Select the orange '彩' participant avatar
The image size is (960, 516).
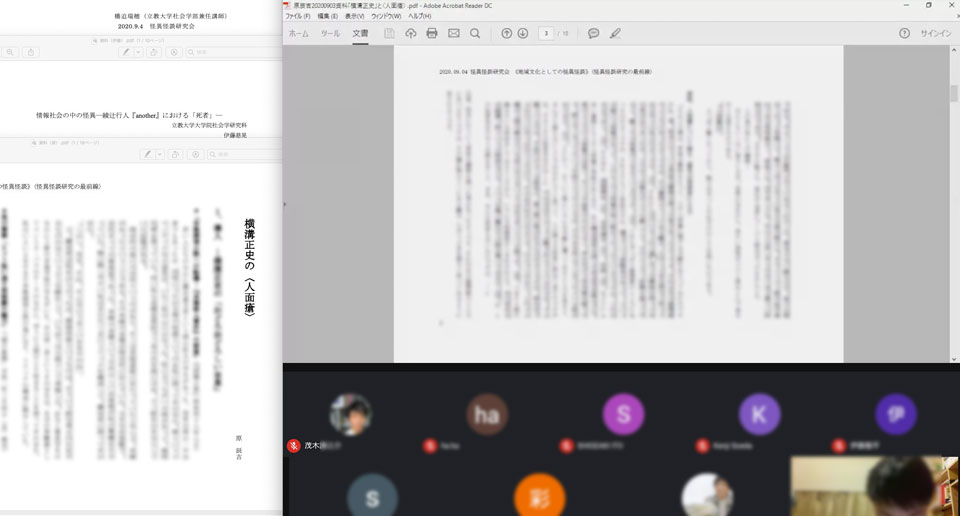[539, 495]
